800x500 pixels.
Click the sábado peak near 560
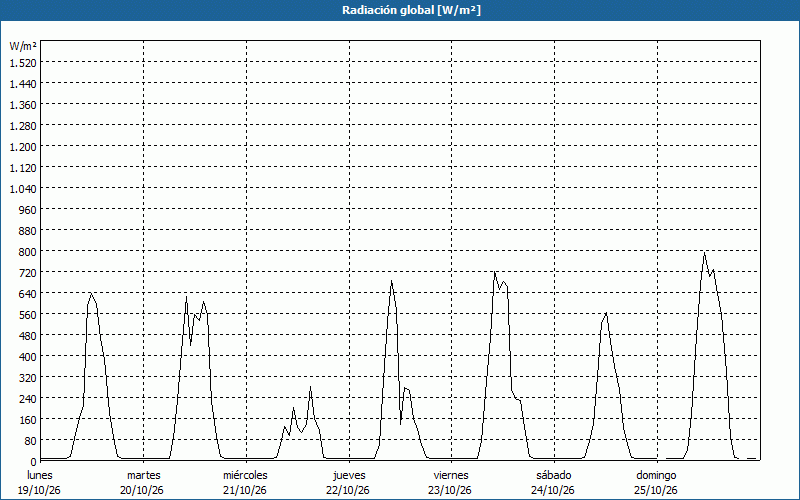606,313
